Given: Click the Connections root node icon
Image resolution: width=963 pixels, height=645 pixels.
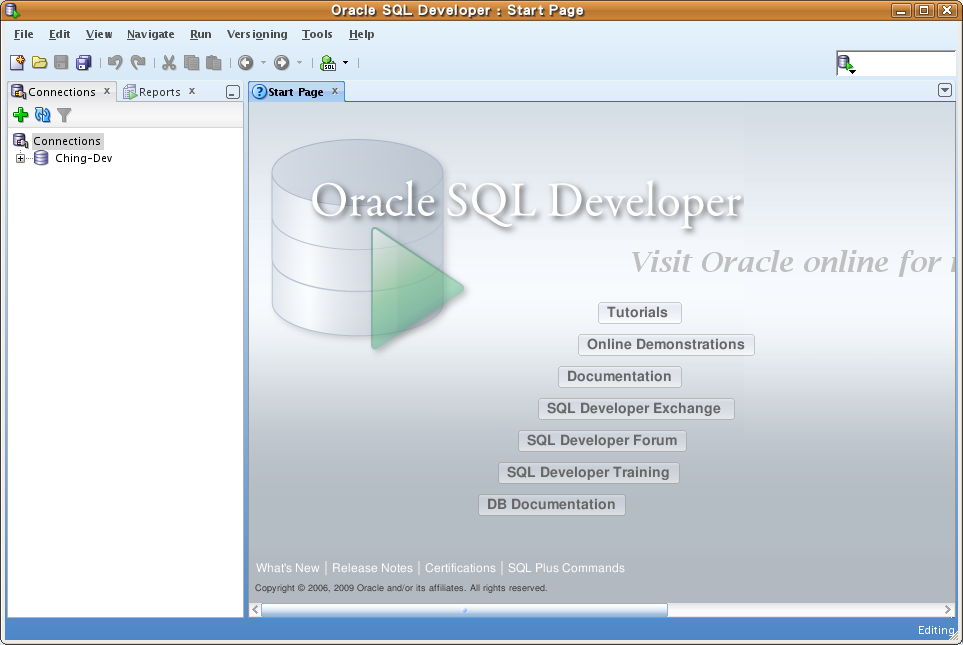Looking at the screenshot, I should point(20,141).
